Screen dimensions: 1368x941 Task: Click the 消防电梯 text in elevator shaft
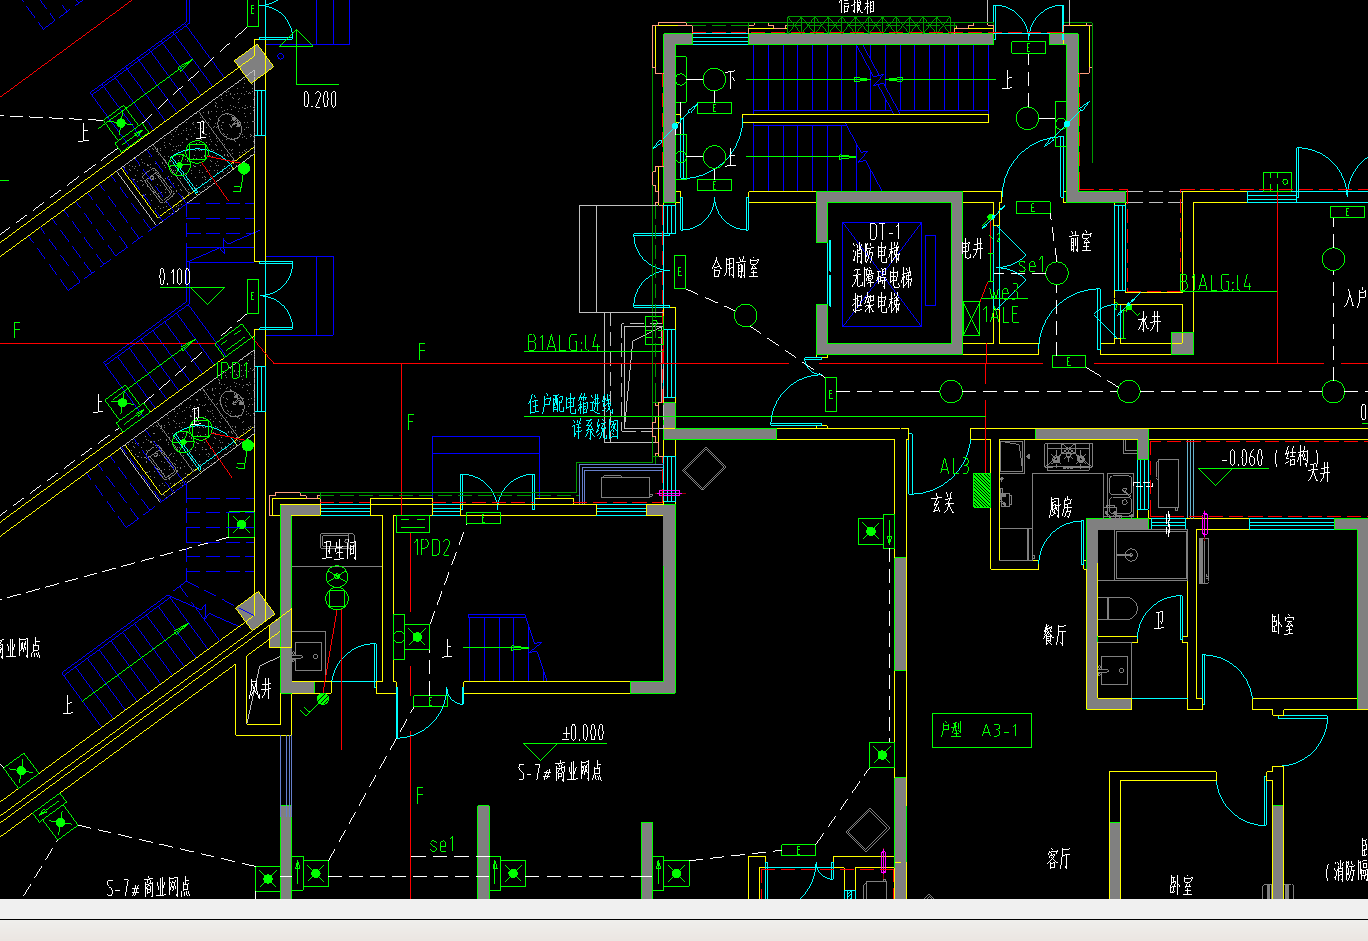tap(876, 254)
